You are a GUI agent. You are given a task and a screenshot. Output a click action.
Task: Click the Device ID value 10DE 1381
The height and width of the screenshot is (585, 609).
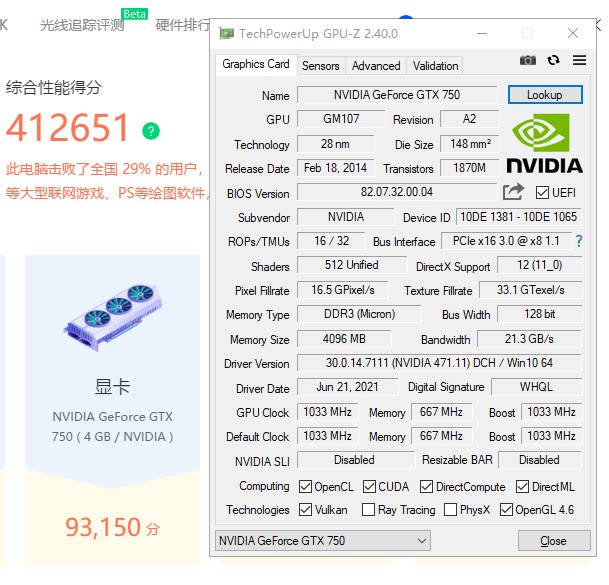[519, 217]
